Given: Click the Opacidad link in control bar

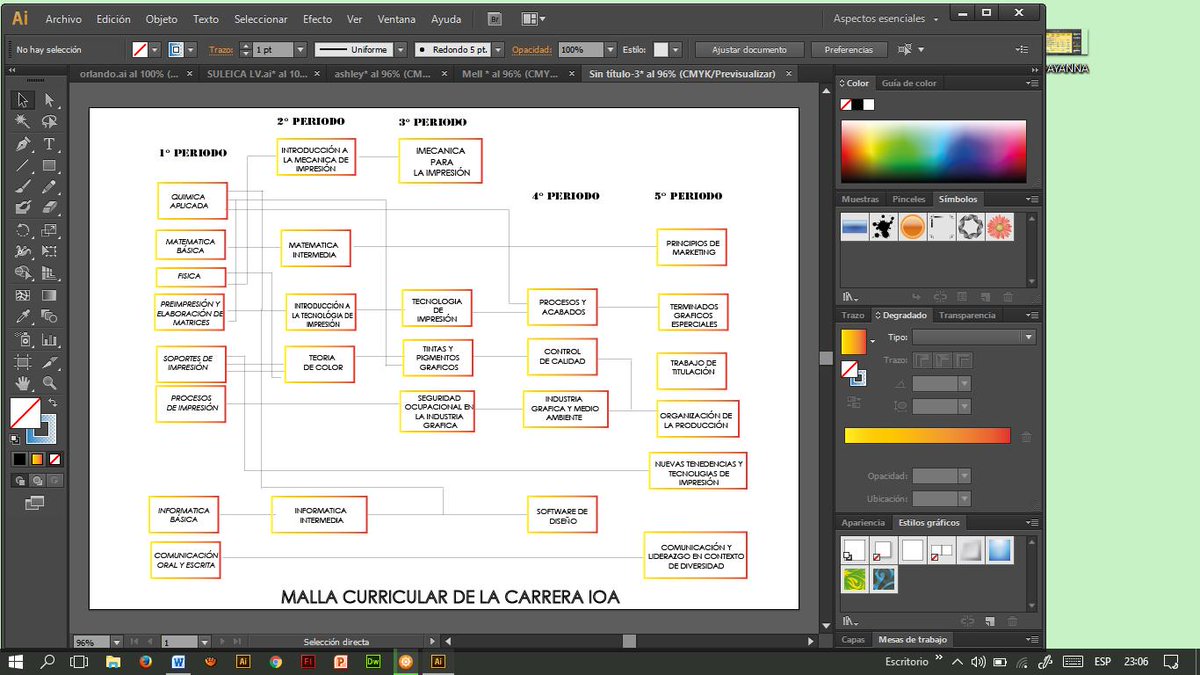Looking at the screenshot, I should [x=531, y=49].
